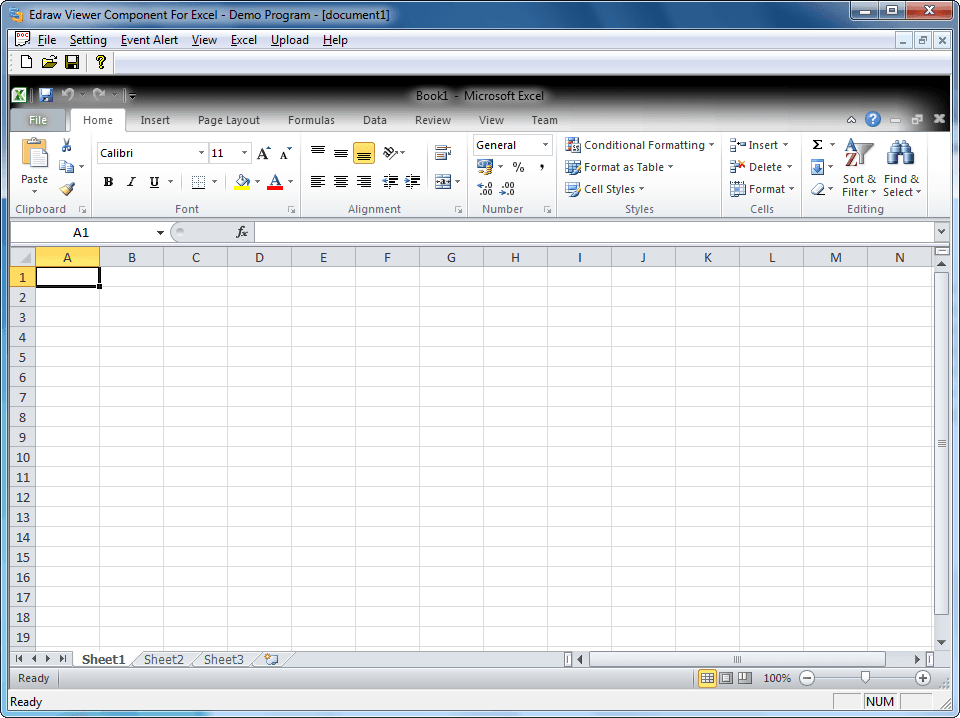Click the Delete cells button
Screen dimensions: 960x718
point(761,167)
